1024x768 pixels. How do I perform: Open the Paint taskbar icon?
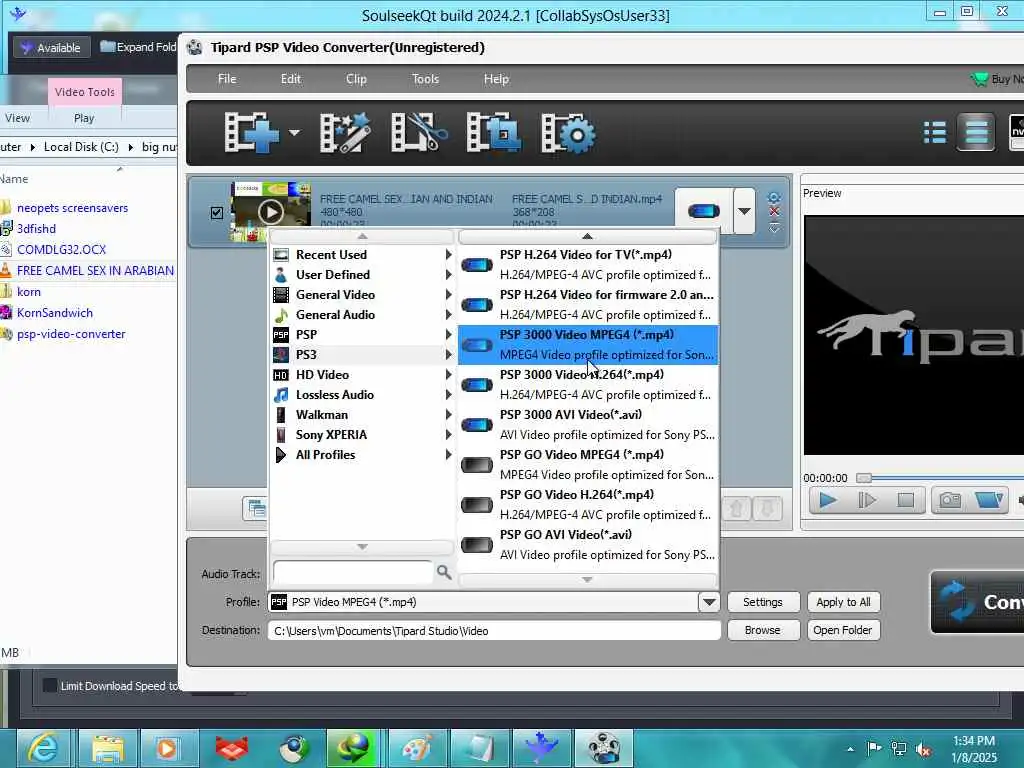(417, 748)
